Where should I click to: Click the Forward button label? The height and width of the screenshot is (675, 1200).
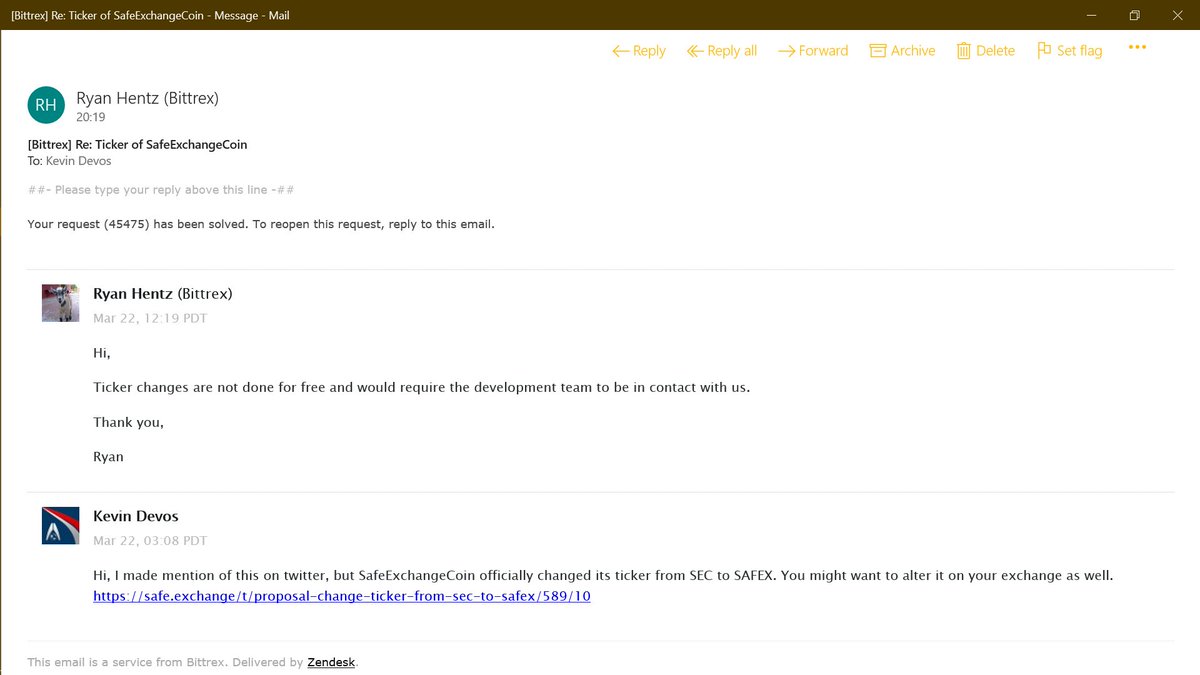click(x=823, y=51)
